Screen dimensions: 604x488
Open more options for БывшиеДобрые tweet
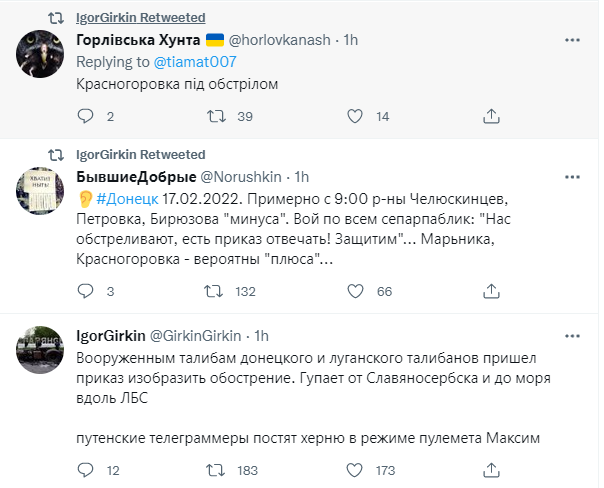571,177
